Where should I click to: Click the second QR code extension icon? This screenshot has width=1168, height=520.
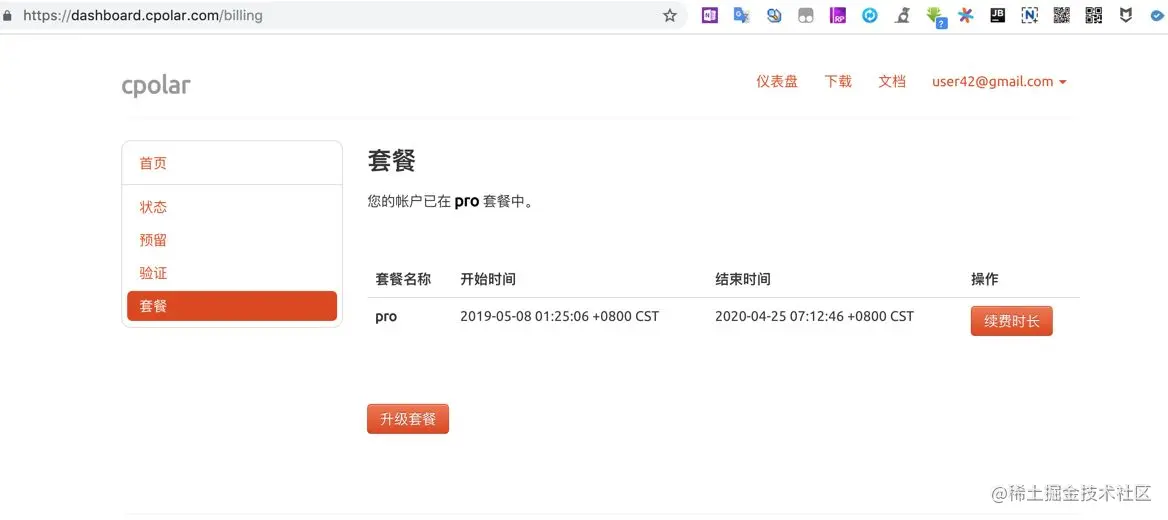coord(1094,15)
